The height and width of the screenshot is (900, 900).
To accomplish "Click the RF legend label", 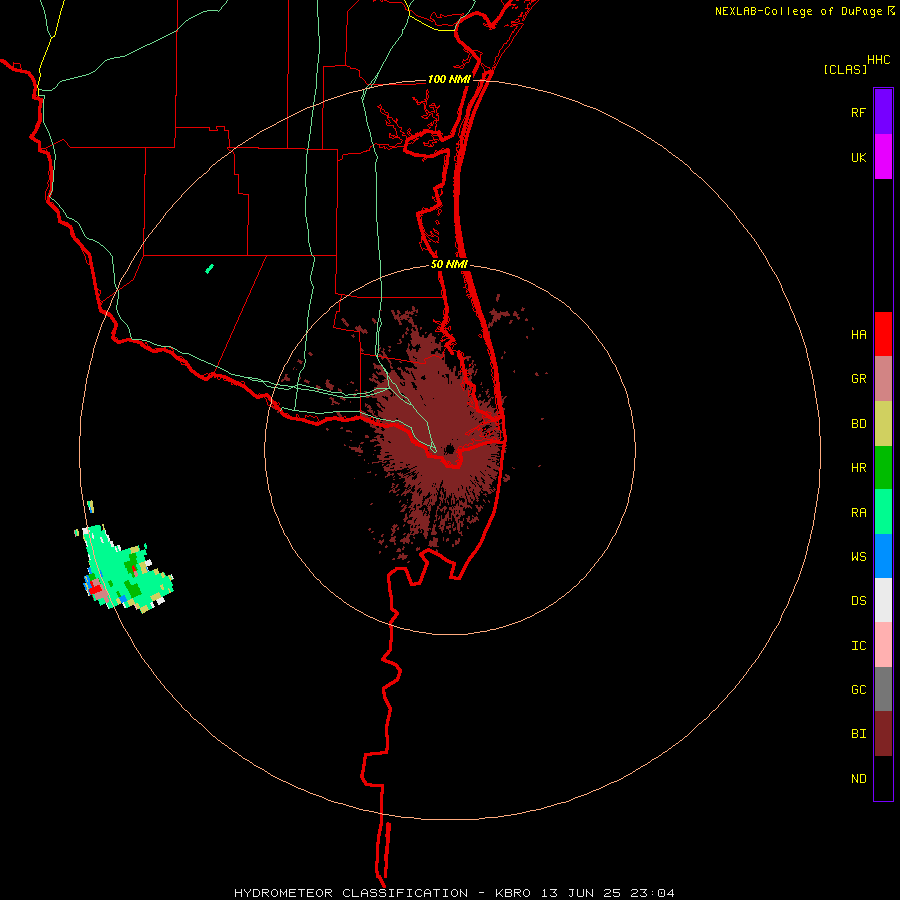I will pos(858,112).
